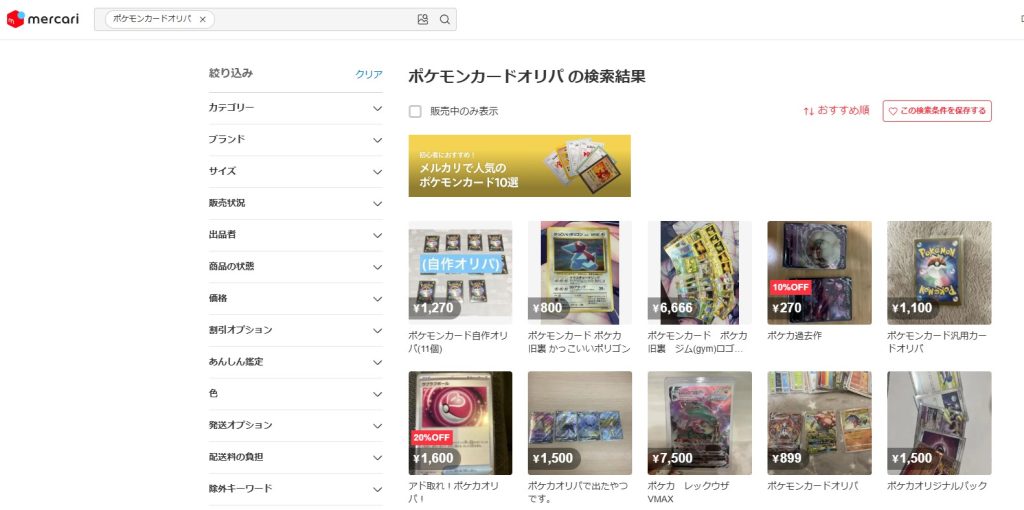Click the magnifying glass search icon
Image resolution: width=1024 pixels, height=510 pixels.
445,19
